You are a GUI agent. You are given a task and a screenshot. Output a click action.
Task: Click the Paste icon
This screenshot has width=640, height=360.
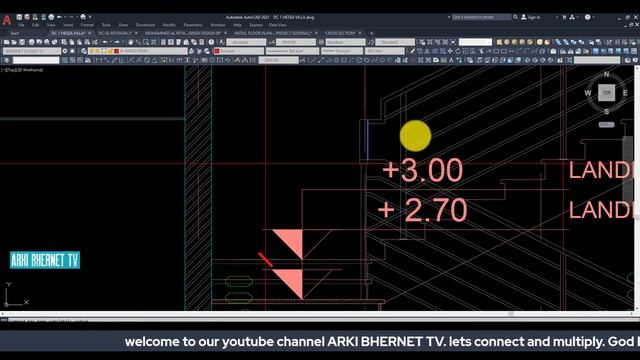(x=79, y=42)
